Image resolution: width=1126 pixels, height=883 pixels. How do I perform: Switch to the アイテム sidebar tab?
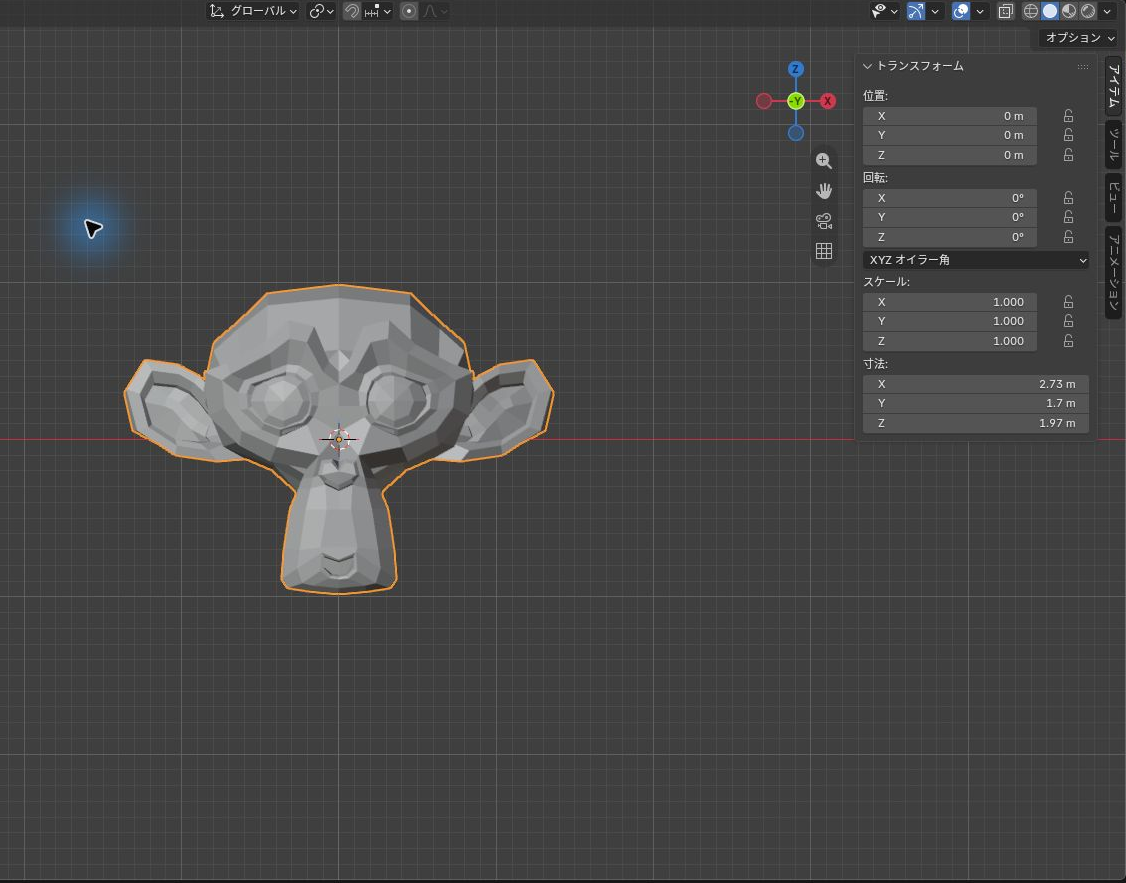point(1113,86)
